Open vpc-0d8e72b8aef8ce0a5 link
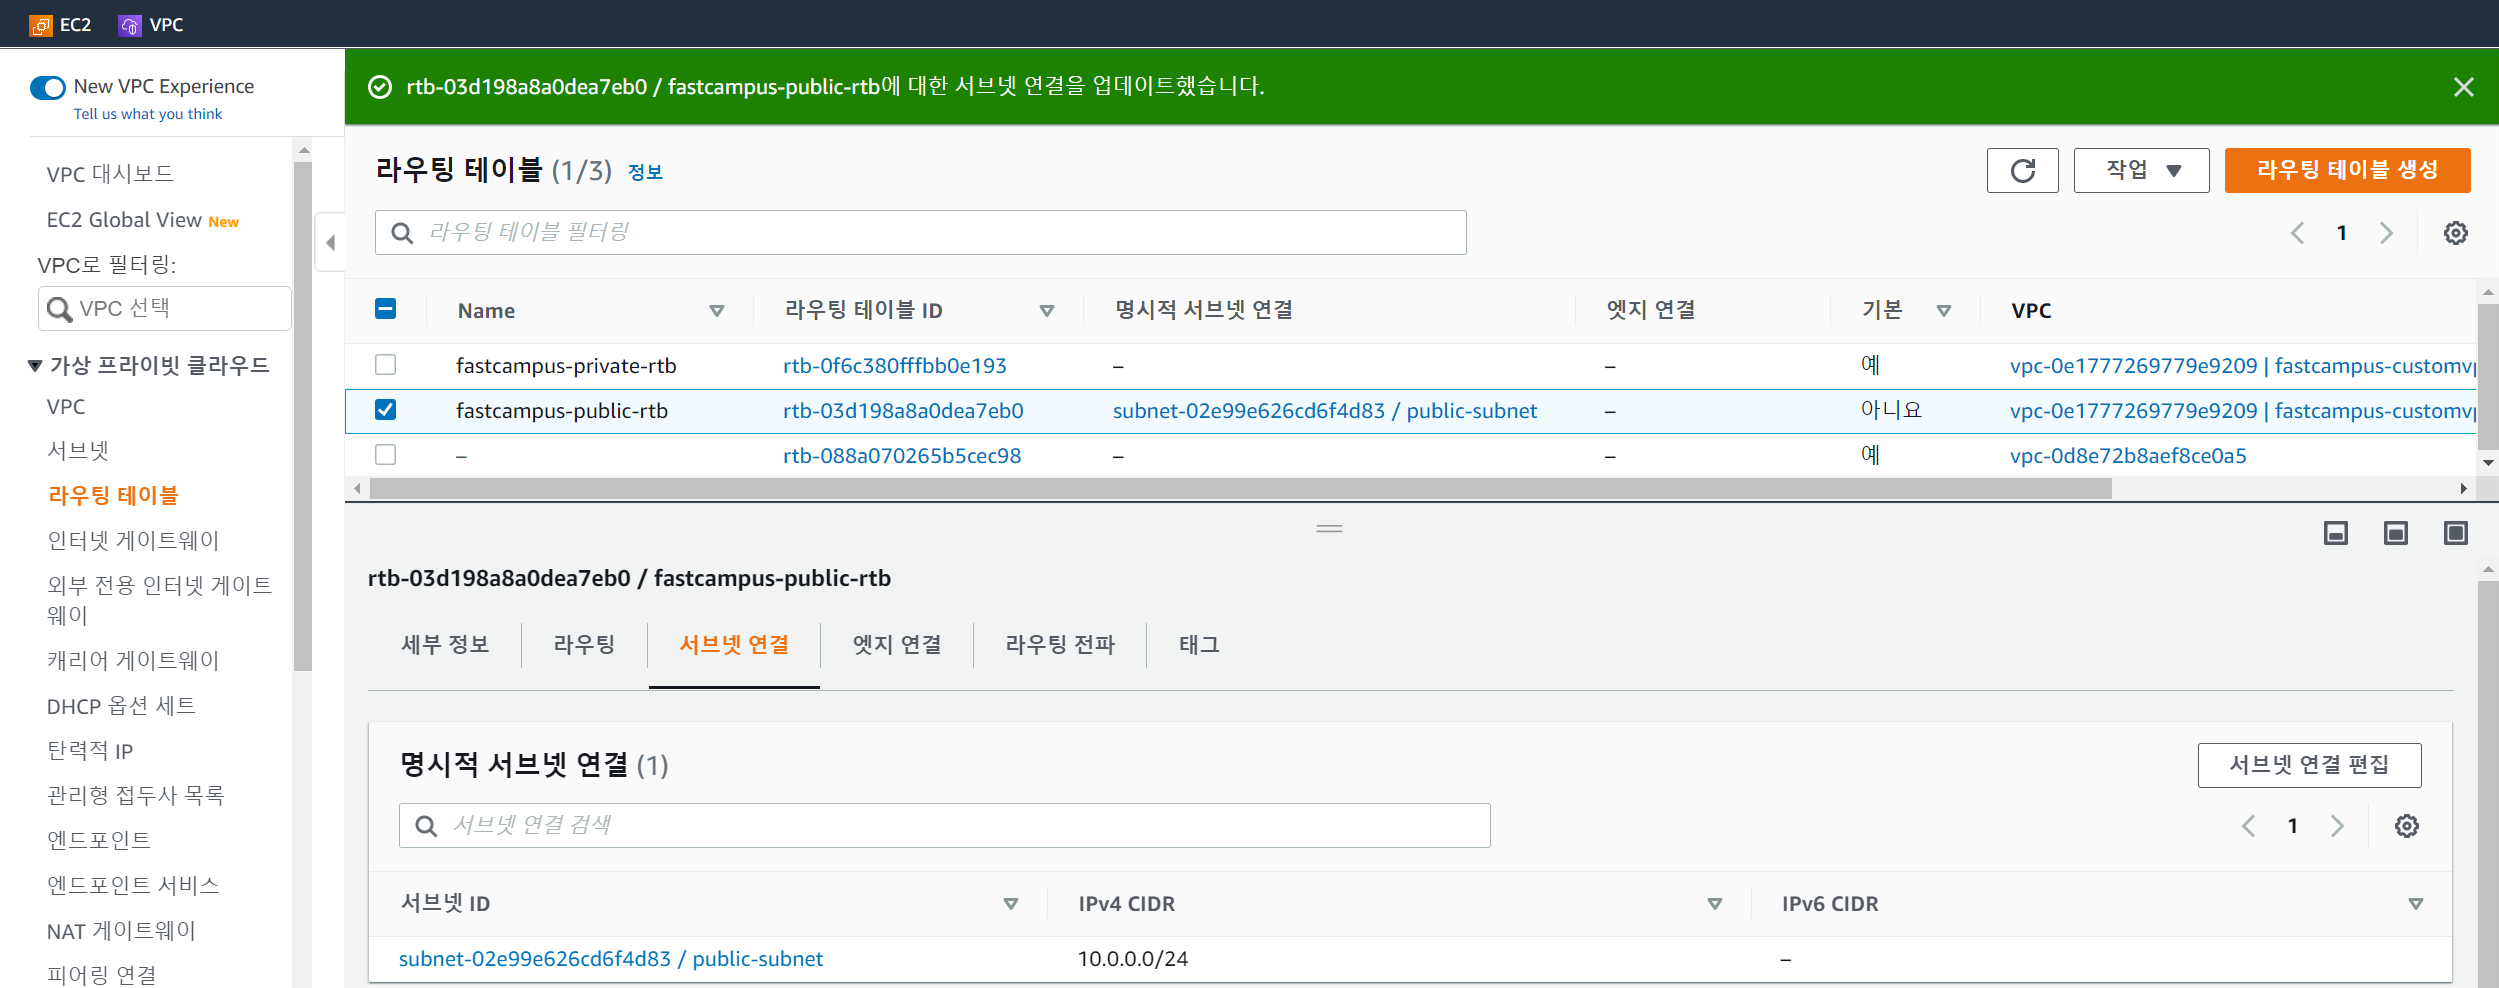The width and height of the screenshot is (2499, 988). click(x=2128, y=456)
